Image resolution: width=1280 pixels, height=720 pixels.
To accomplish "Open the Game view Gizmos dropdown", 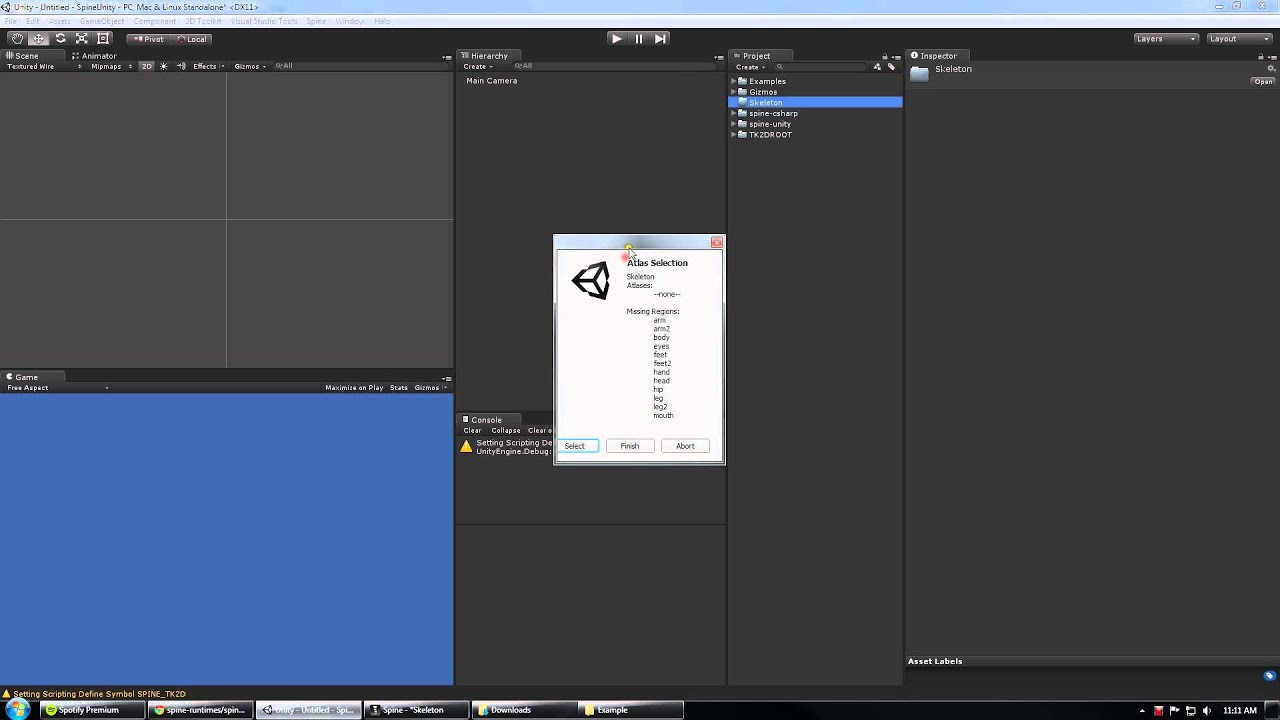I will pyautogui.click(x=430, y=388).
